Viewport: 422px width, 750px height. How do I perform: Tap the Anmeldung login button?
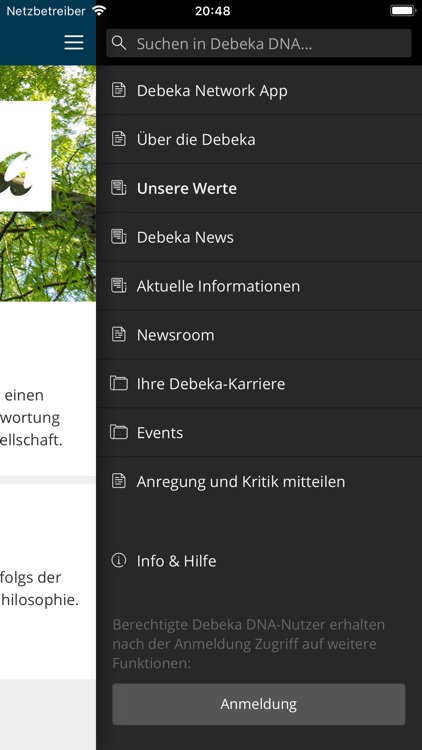pos(259,704)
